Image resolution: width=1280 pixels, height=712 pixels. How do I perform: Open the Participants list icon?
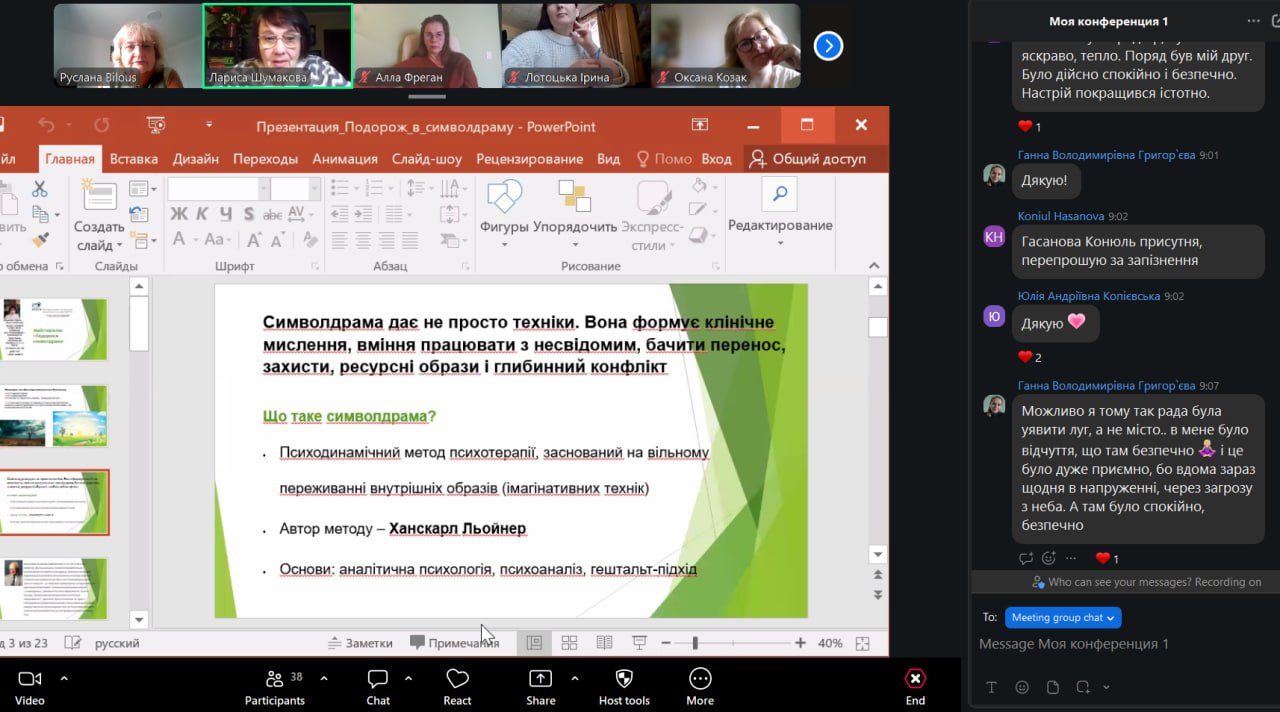[275, 680]
